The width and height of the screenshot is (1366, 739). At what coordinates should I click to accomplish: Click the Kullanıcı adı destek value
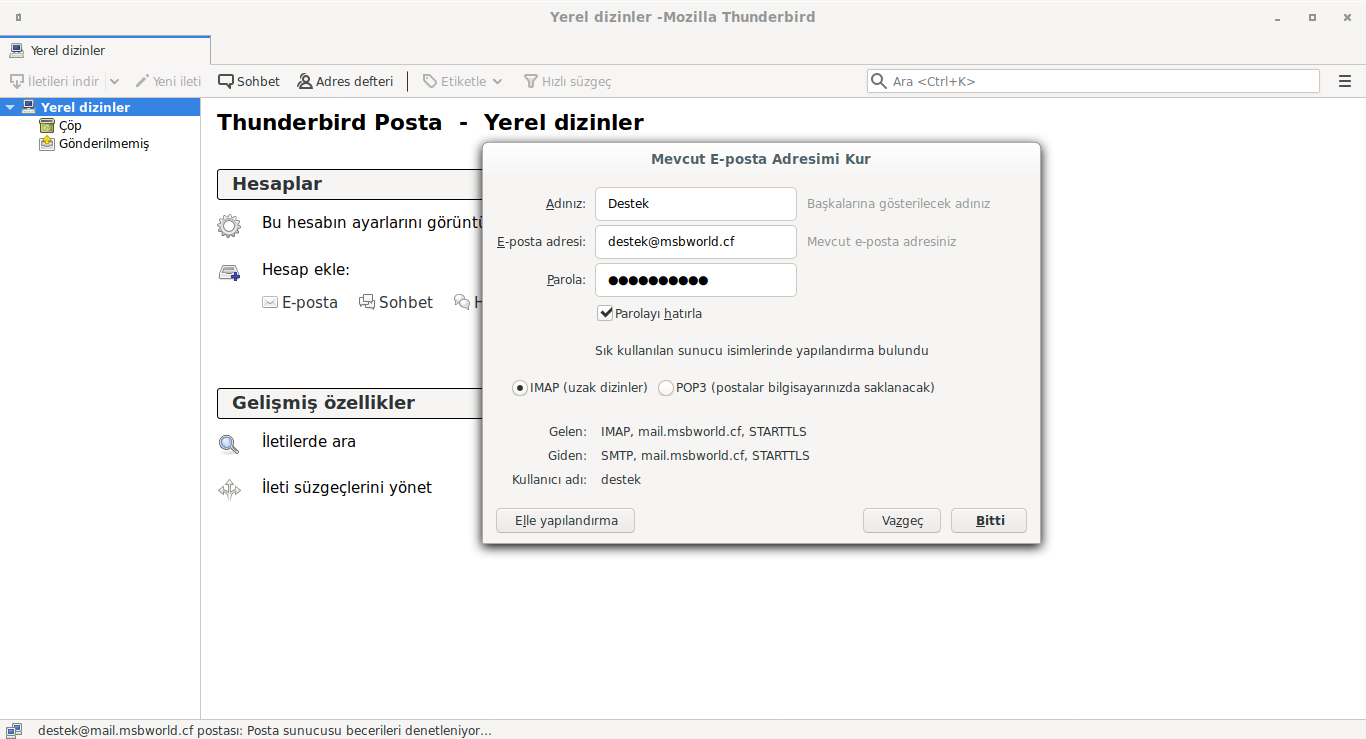tap(621, 480)
